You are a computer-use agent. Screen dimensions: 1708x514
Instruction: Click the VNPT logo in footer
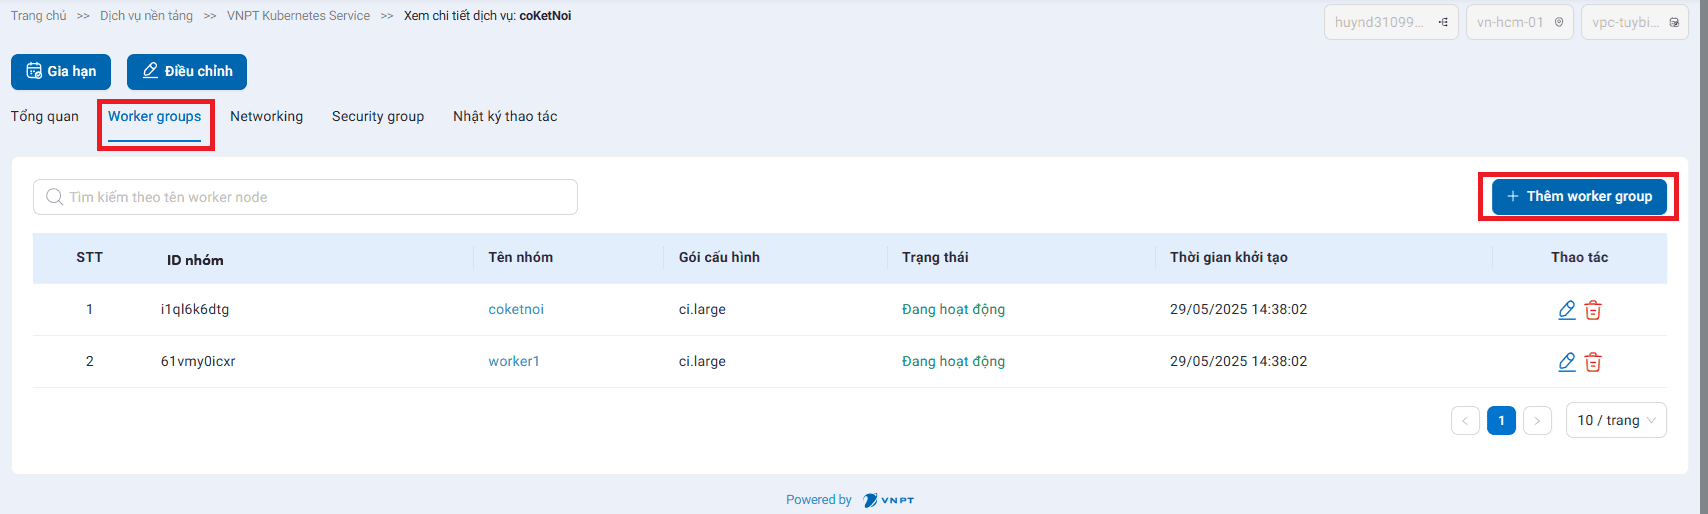point(889,500)
